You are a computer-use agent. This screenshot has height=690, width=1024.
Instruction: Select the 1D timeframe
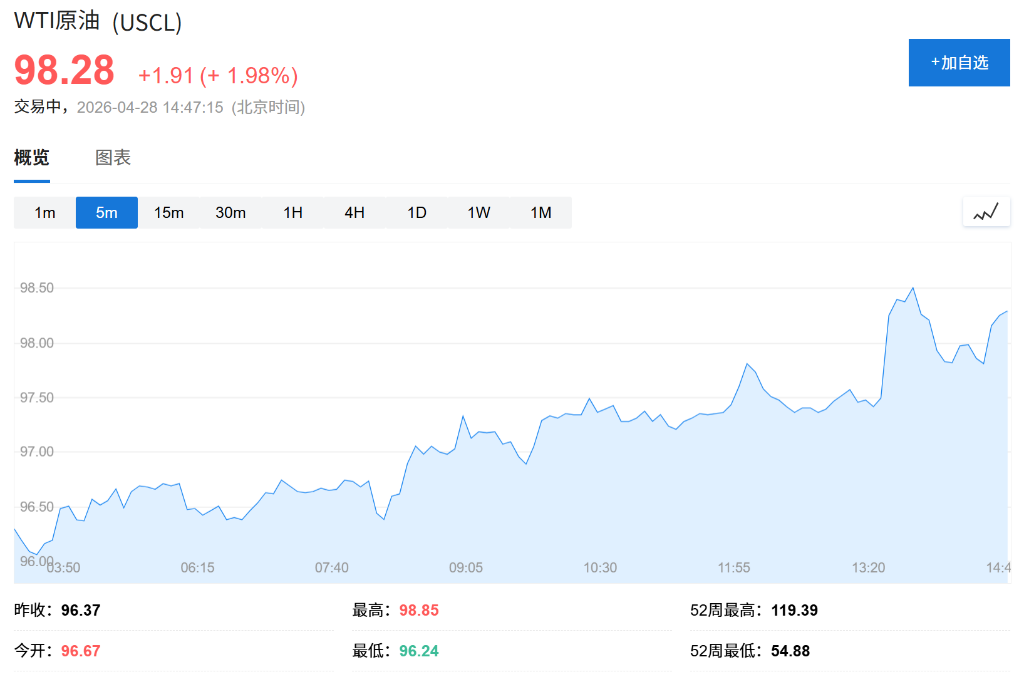(x=416, y=212)
